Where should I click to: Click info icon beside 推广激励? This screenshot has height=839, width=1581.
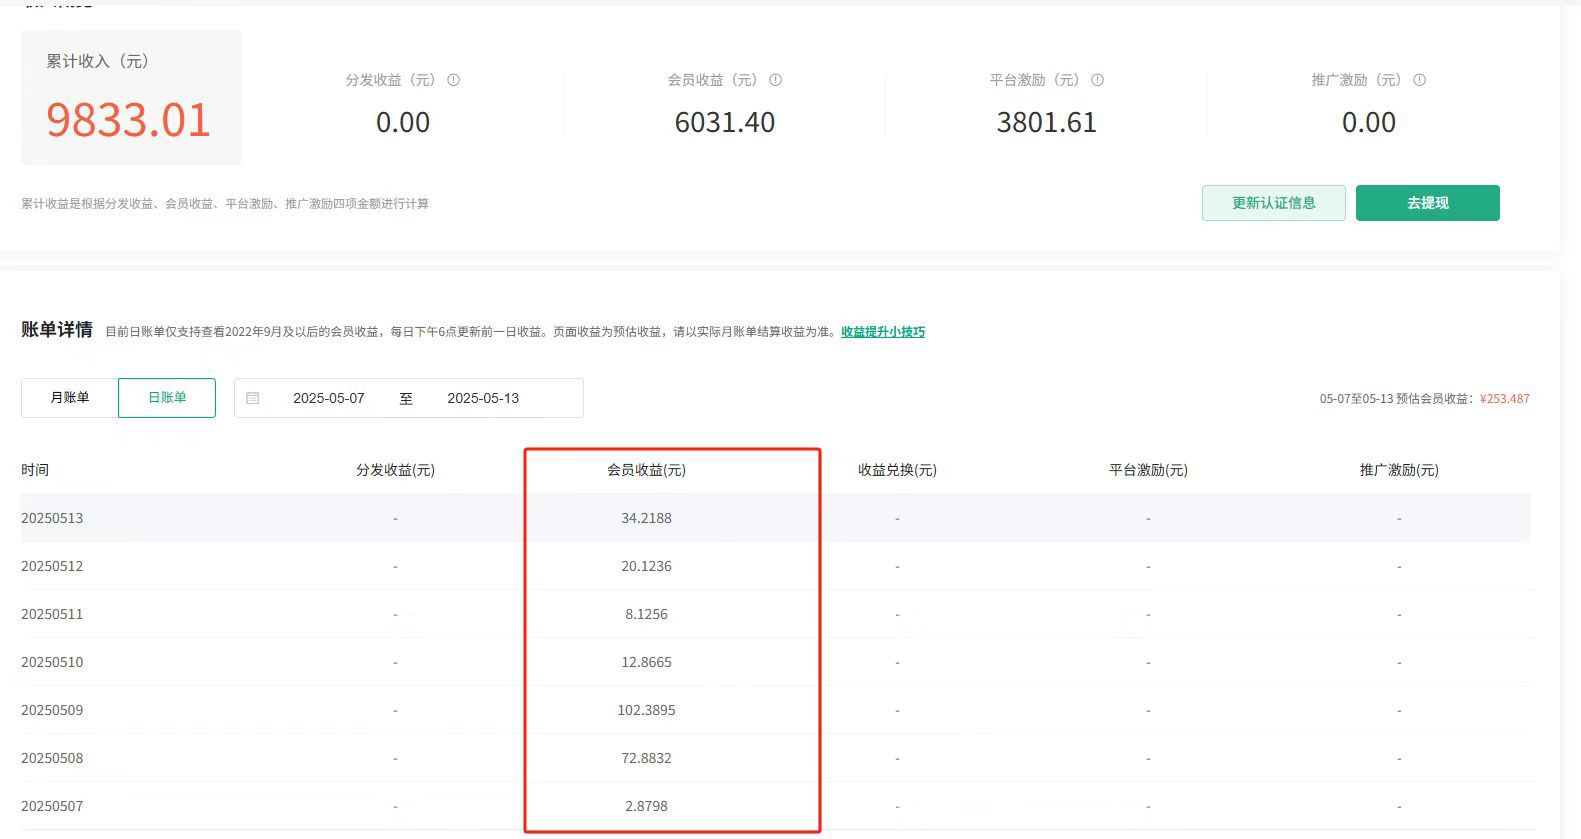tap(1419, 80)
